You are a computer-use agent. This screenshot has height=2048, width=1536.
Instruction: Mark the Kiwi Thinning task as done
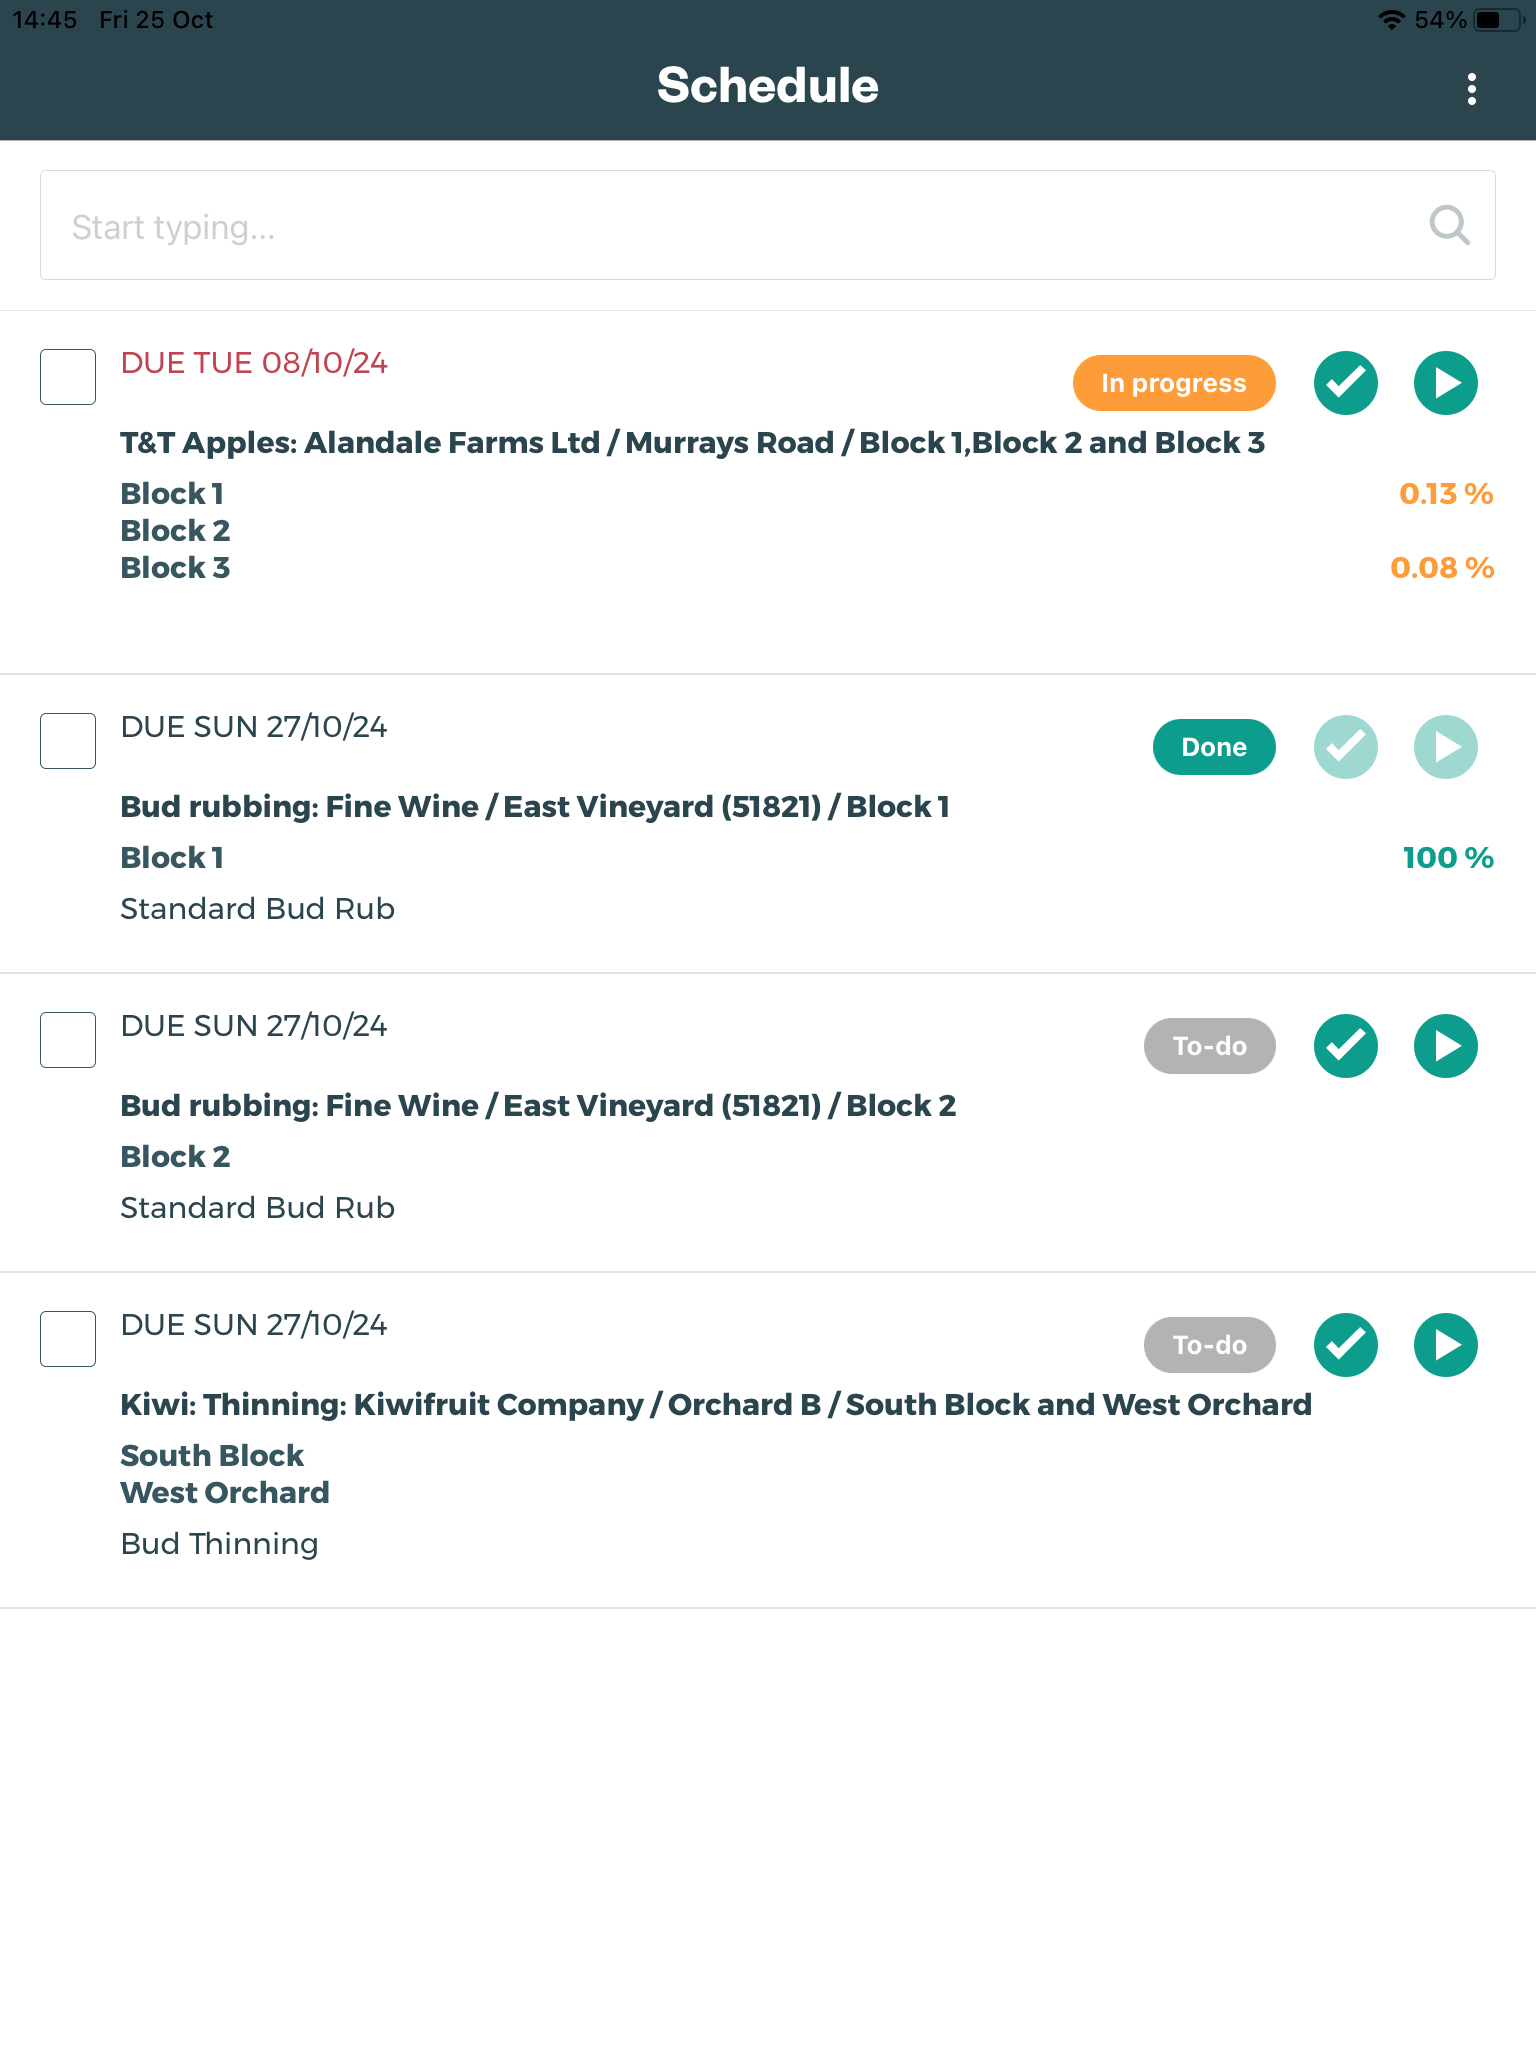pyautogui.click(x=1345, y=1345)
